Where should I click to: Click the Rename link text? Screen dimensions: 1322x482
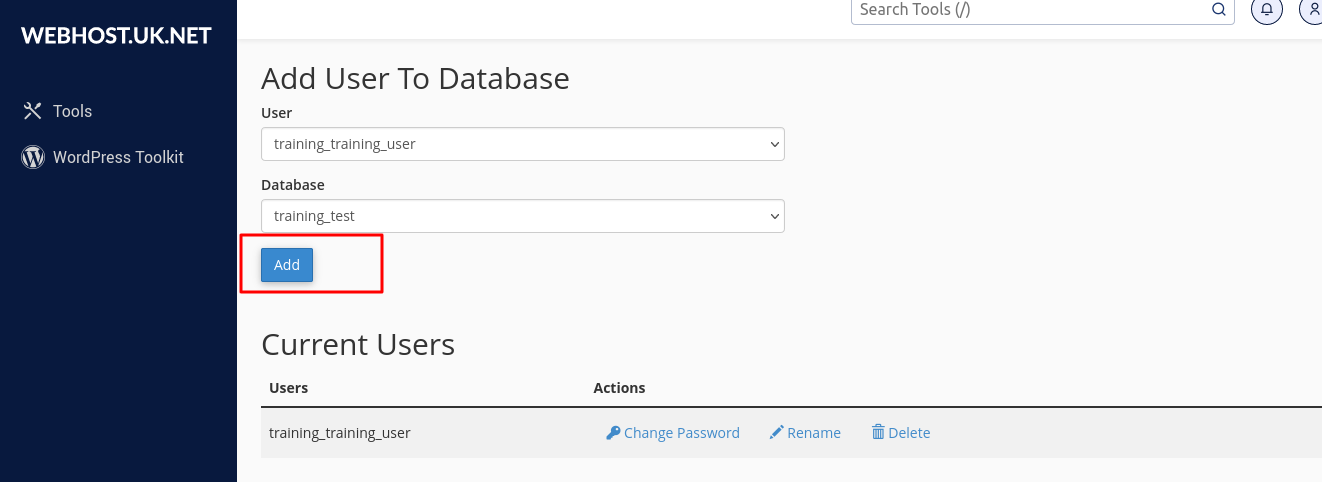pos(814,433)
